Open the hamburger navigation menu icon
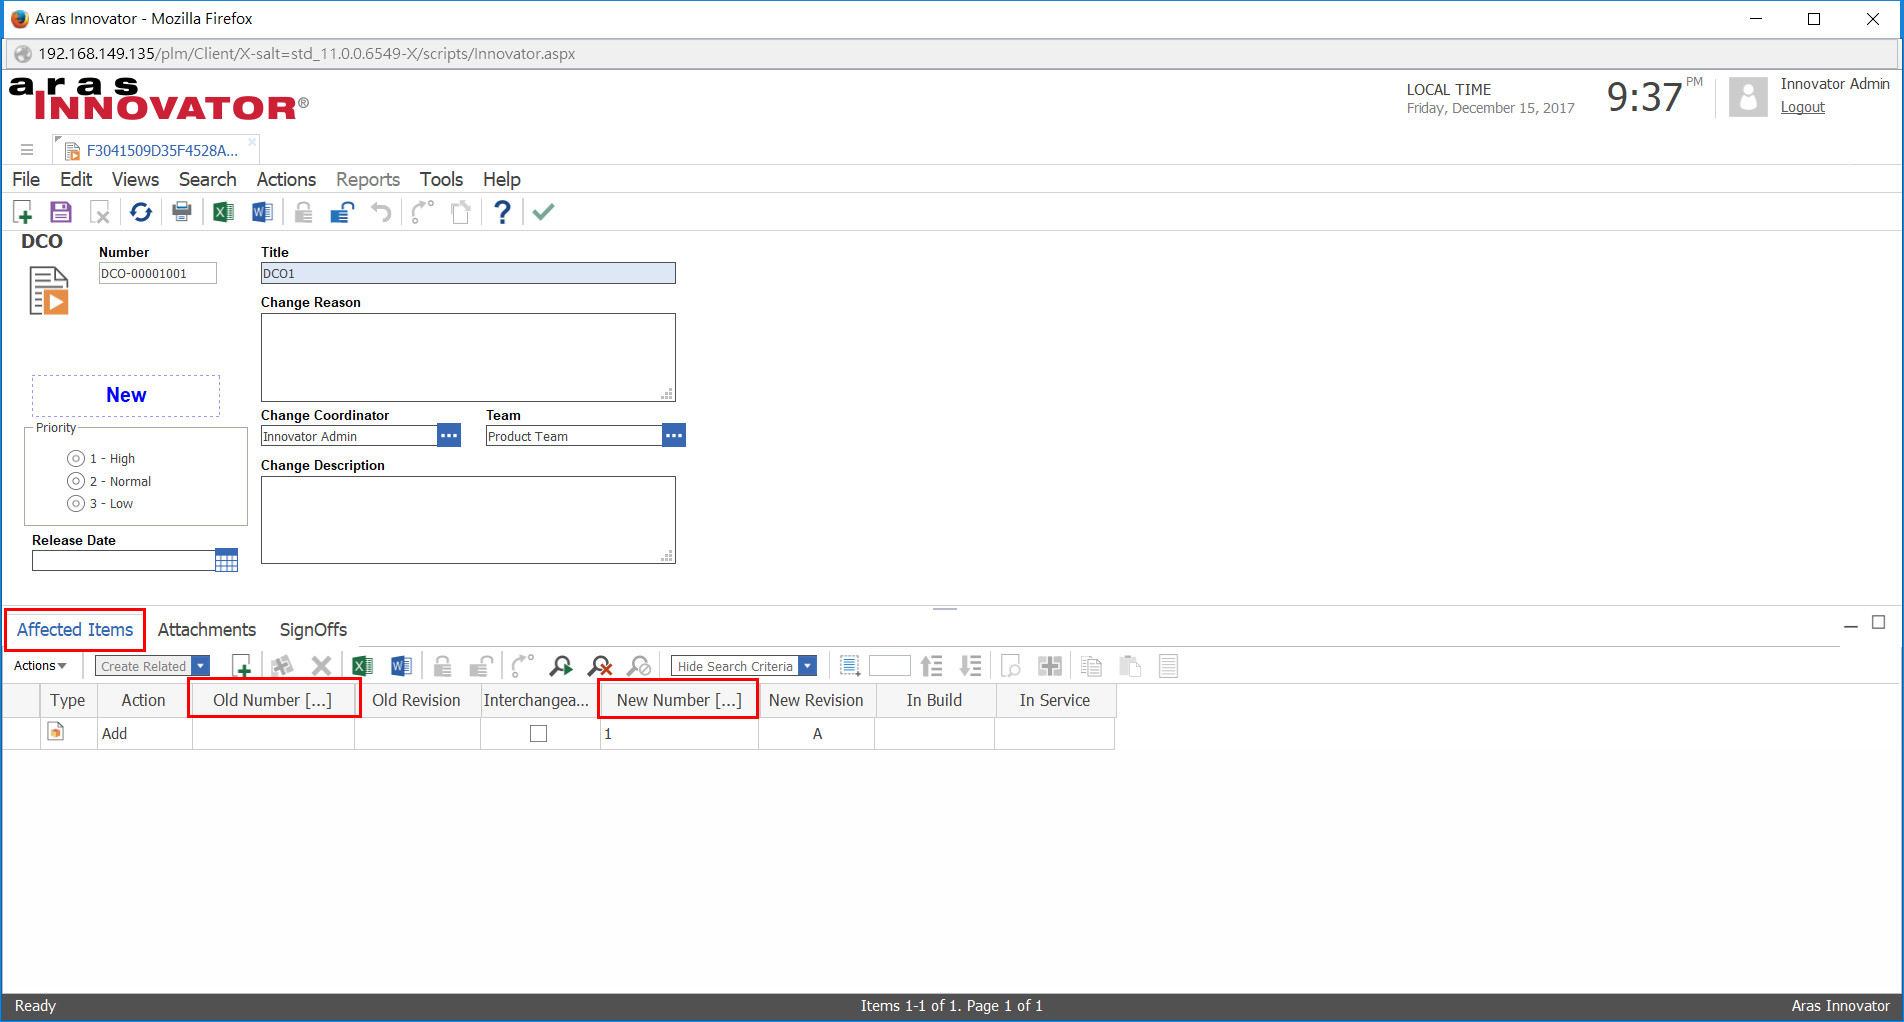This screenshot has height=1022, width=1904. tap(27, 150)
